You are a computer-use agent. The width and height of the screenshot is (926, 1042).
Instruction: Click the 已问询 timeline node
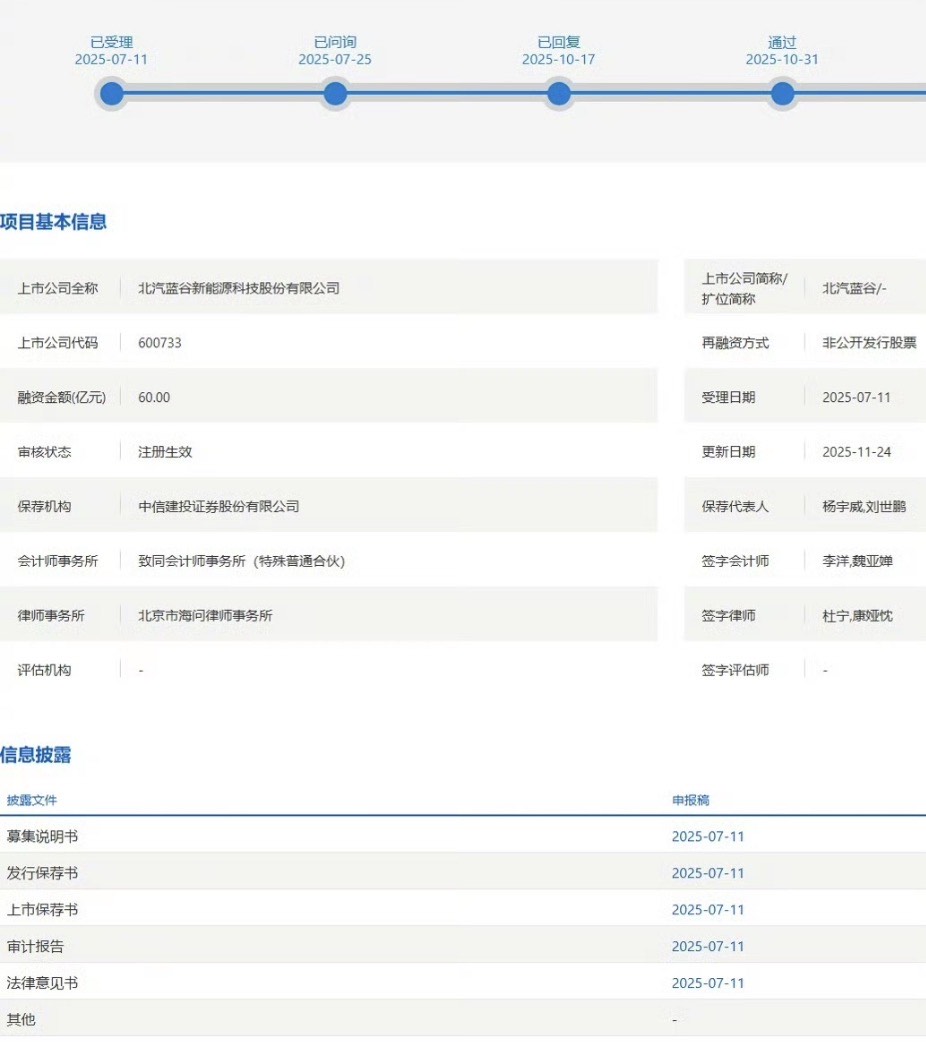coord(335,94)
